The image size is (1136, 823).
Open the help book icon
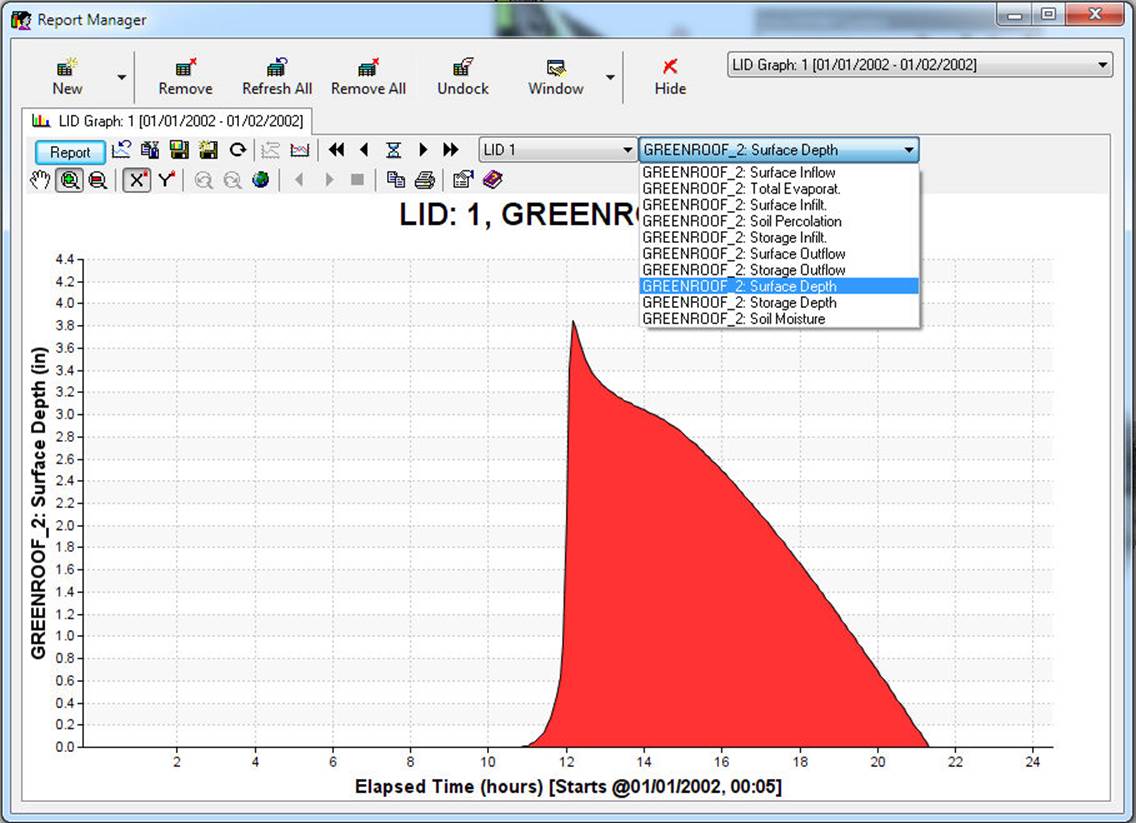(492, 179)
